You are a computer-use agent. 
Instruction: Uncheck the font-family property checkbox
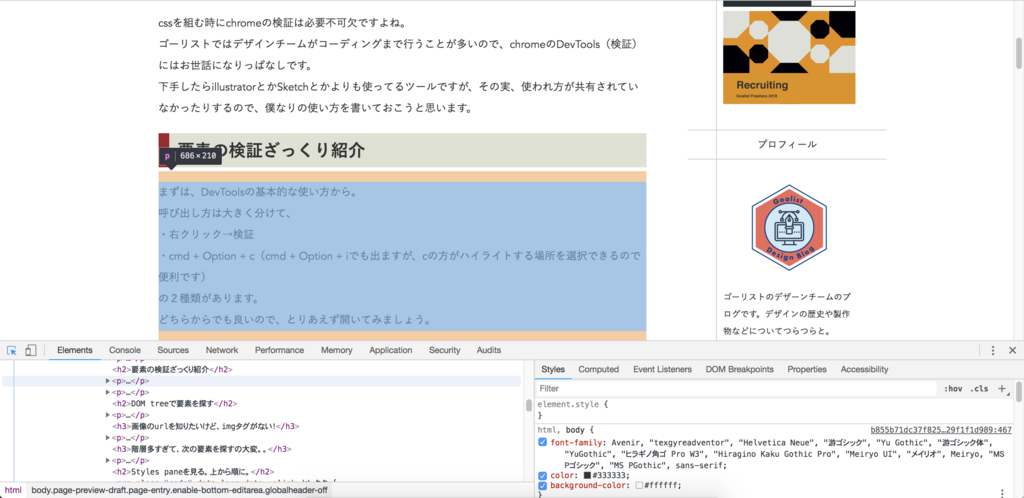(x=542, y=443)
